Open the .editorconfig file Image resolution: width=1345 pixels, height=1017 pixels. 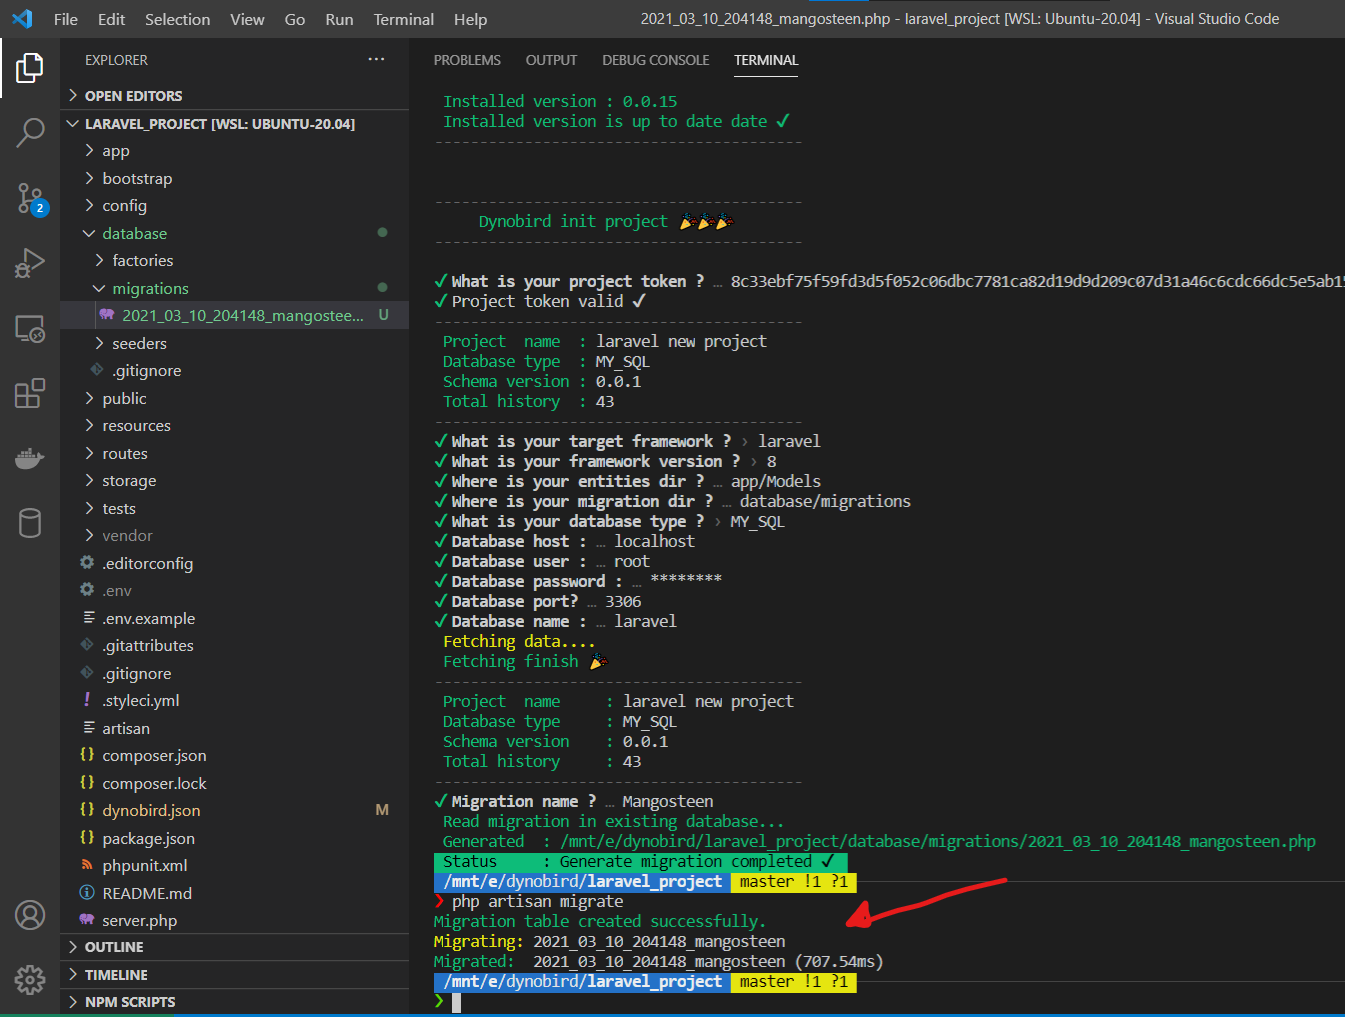[x=234, y=564]
